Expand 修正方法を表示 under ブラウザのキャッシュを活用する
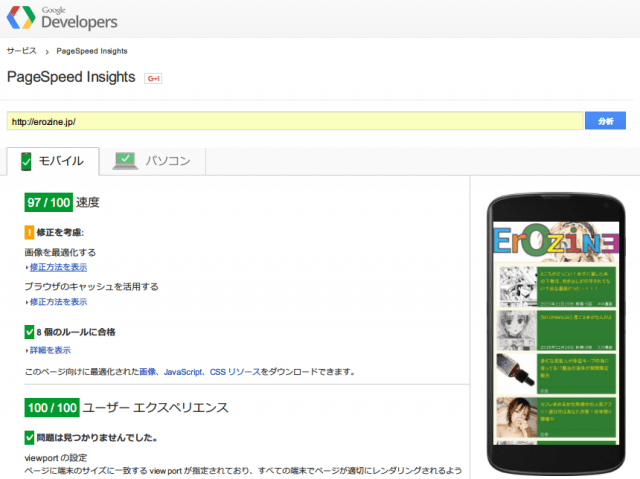 [58, 302]
